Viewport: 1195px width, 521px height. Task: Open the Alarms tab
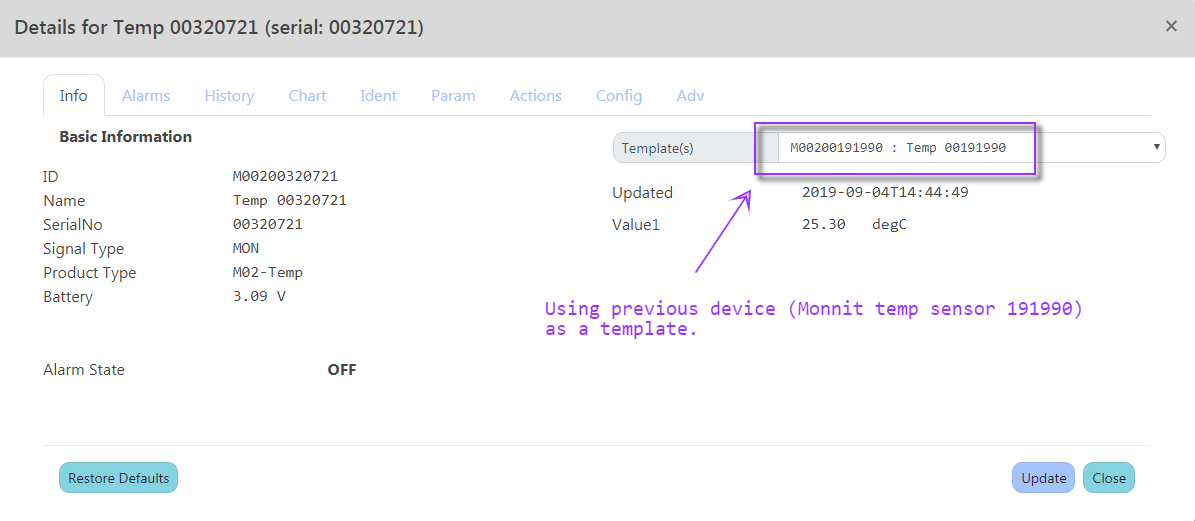[146, 96]
